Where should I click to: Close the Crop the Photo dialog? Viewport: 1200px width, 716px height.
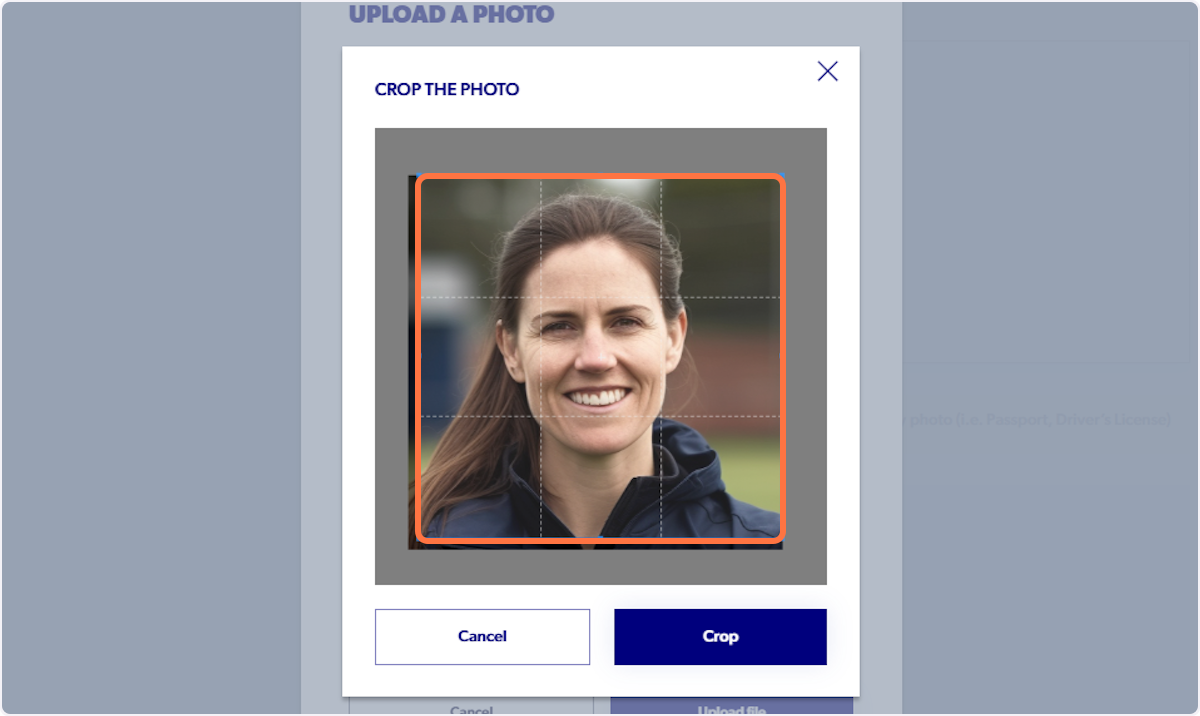click(827, 71)
